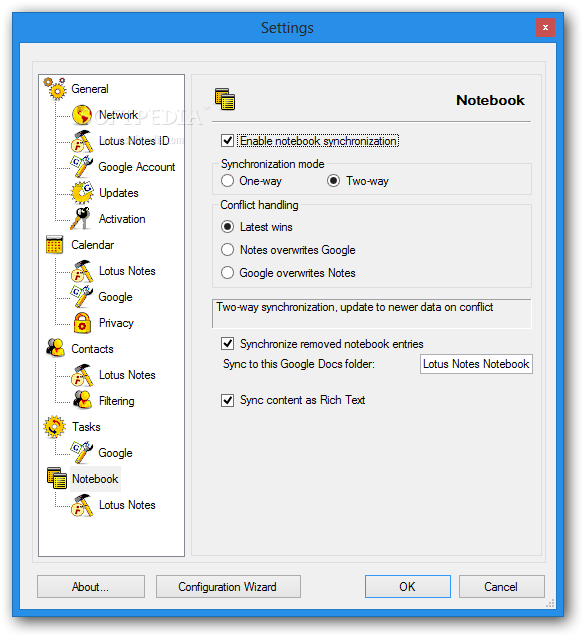
Task: Open Google page under Tasks
Action: [115, 453]
